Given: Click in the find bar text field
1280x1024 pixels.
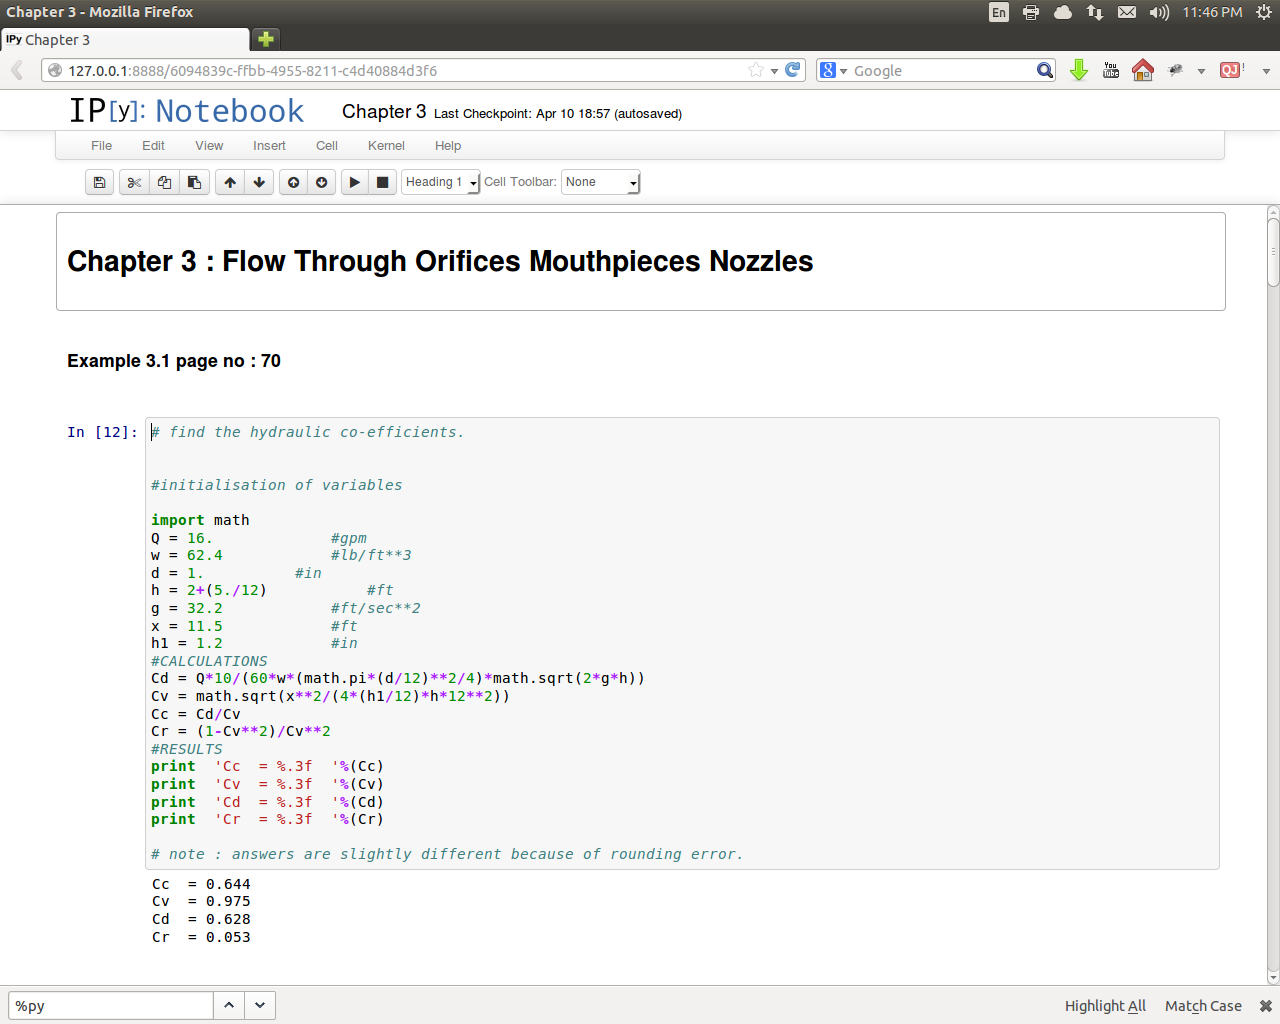Looking at the screenshot, I should (110, 1005).
